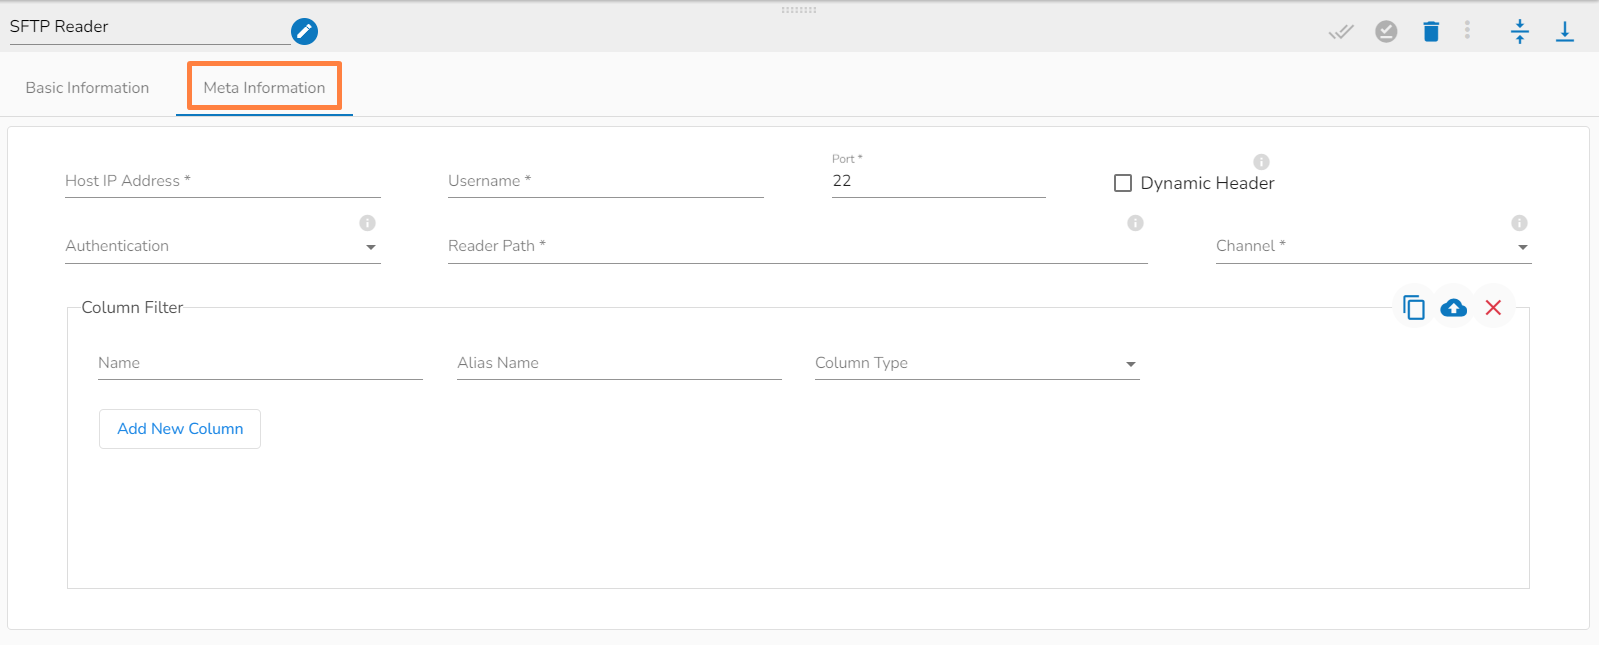
Task: Click the cloud upload icon in Column Filter
Action: pos(1453,308)
